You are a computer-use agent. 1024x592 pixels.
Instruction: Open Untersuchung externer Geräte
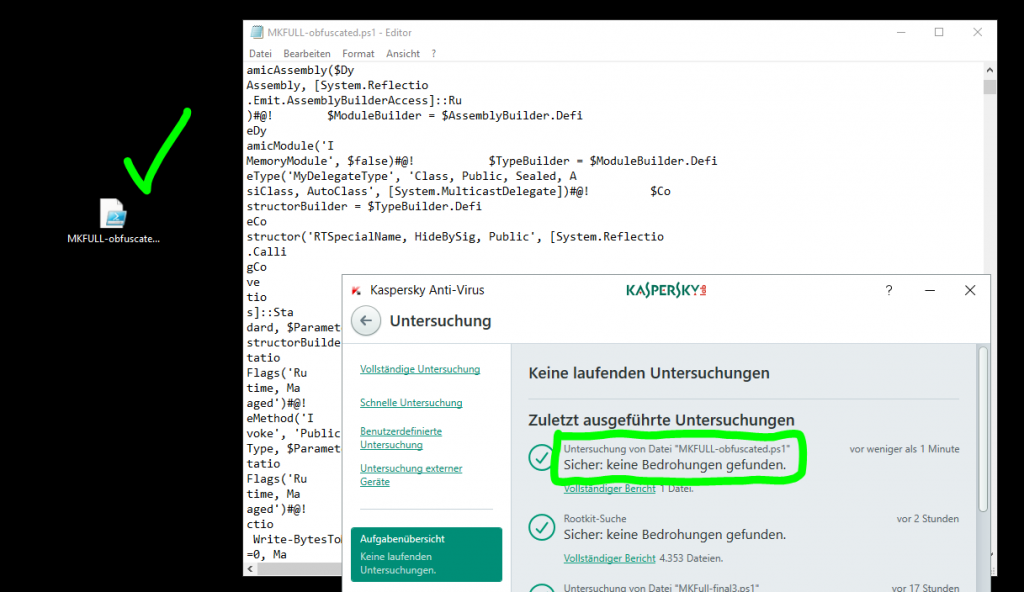(x=411, y=475)
